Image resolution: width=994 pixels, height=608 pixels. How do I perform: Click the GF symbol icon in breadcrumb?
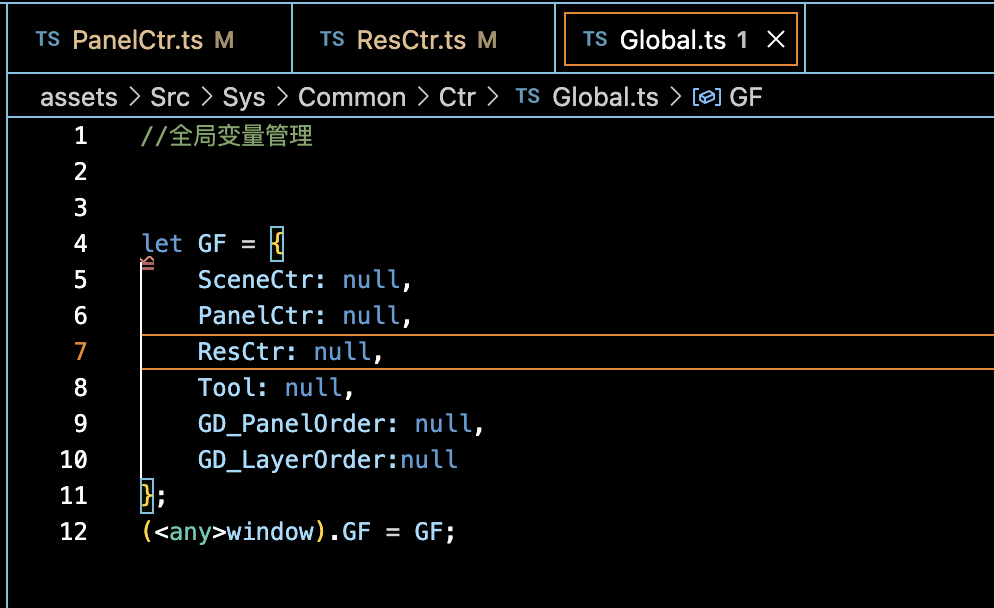tap(708, 97)
